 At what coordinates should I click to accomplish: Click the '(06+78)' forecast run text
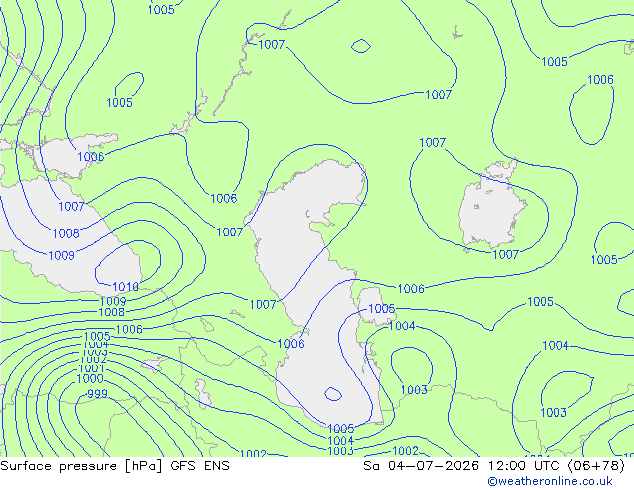(596, 466)
